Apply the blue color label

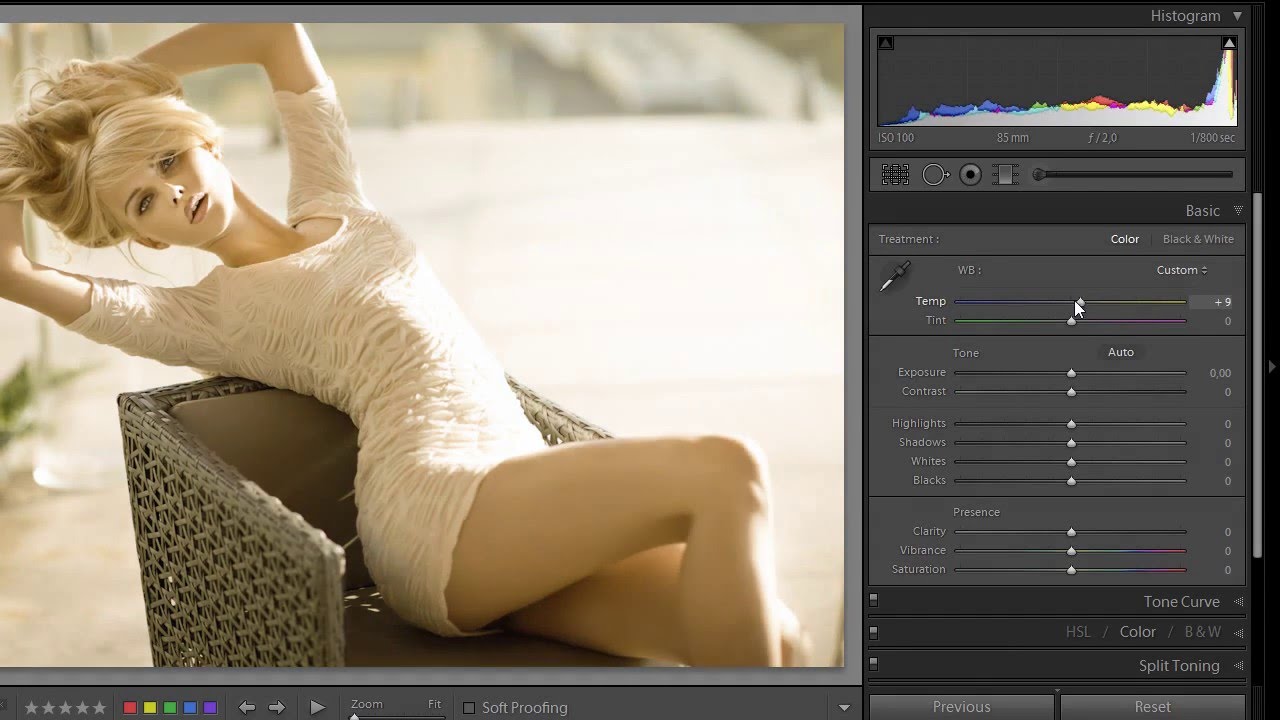point(190,708)
